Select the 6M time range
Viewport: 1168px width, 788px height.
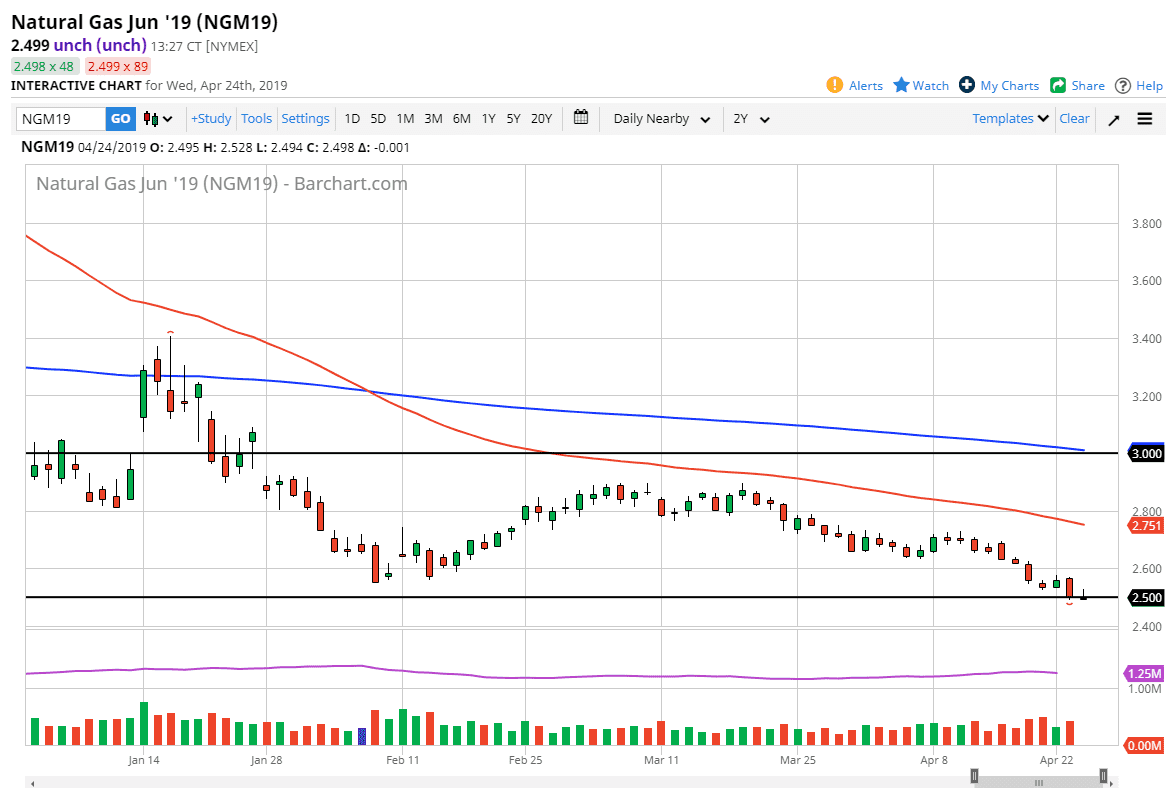click(x=461, y=119)
